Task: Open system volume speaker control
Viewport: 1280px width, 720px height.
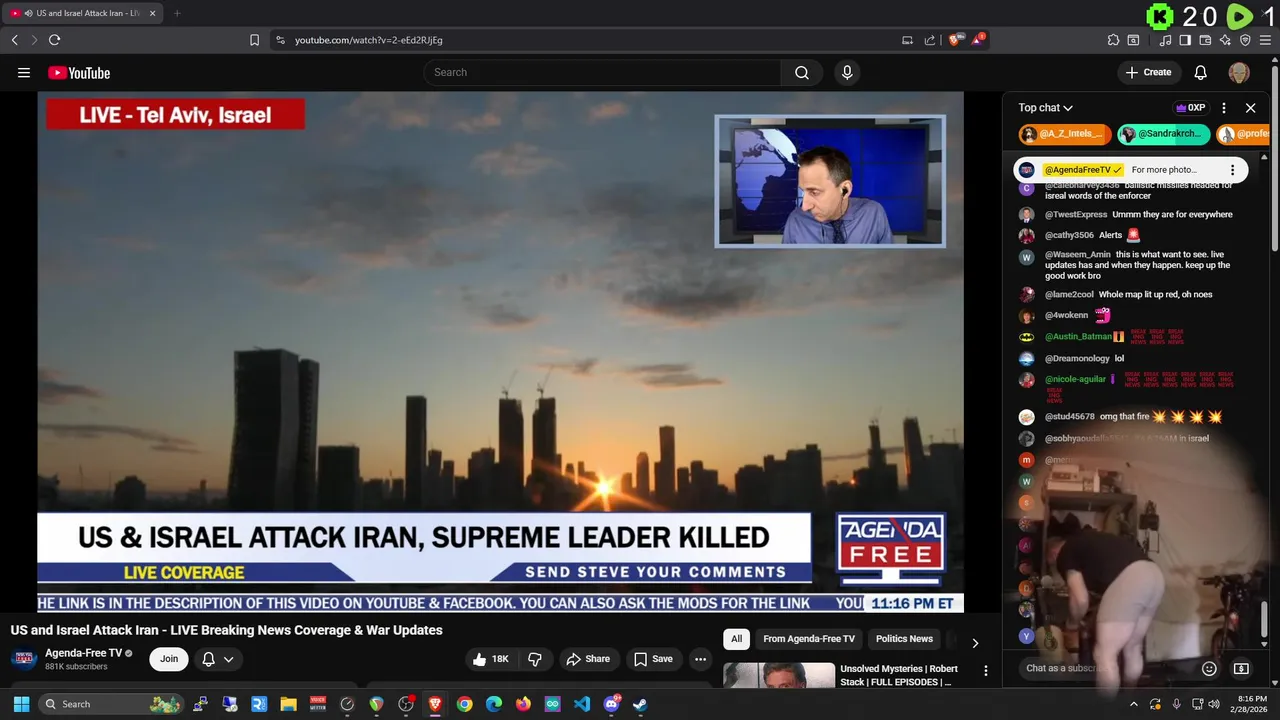Action: click(x=1213, y=704)
